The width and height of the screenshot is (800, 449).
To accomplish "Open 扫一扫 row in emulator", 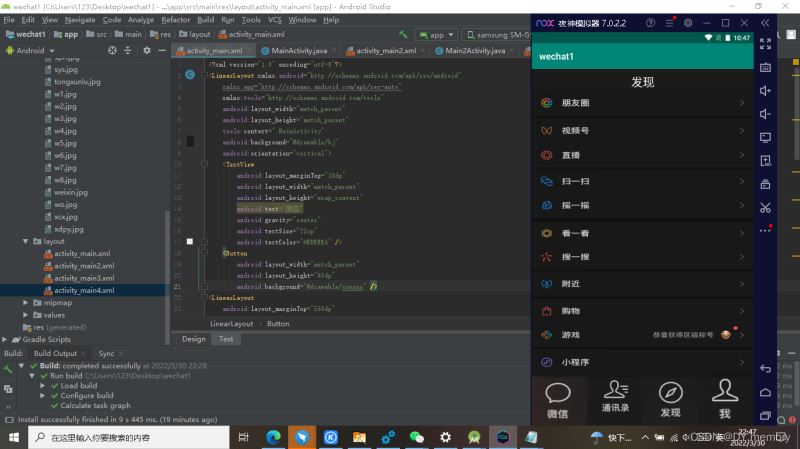I will (x=642, y=181).
